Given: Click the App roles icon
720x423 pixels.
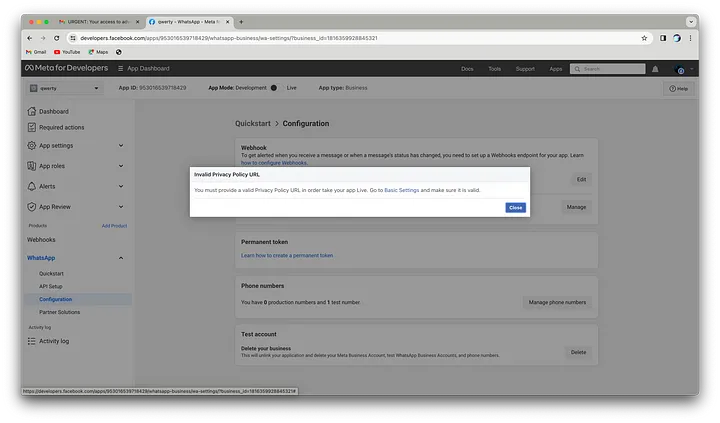Looking at the screenshot, I should click(31, 166).
